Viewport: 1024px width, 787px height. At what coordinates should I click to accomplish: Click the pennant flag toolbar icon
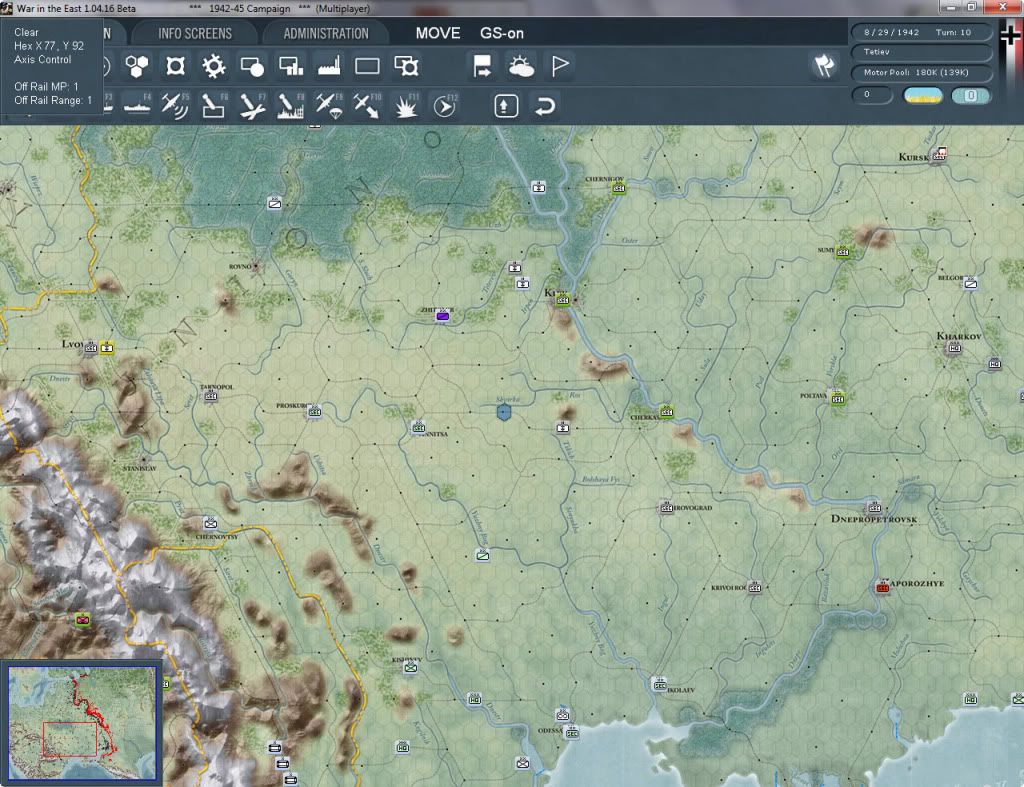[560, 66]
